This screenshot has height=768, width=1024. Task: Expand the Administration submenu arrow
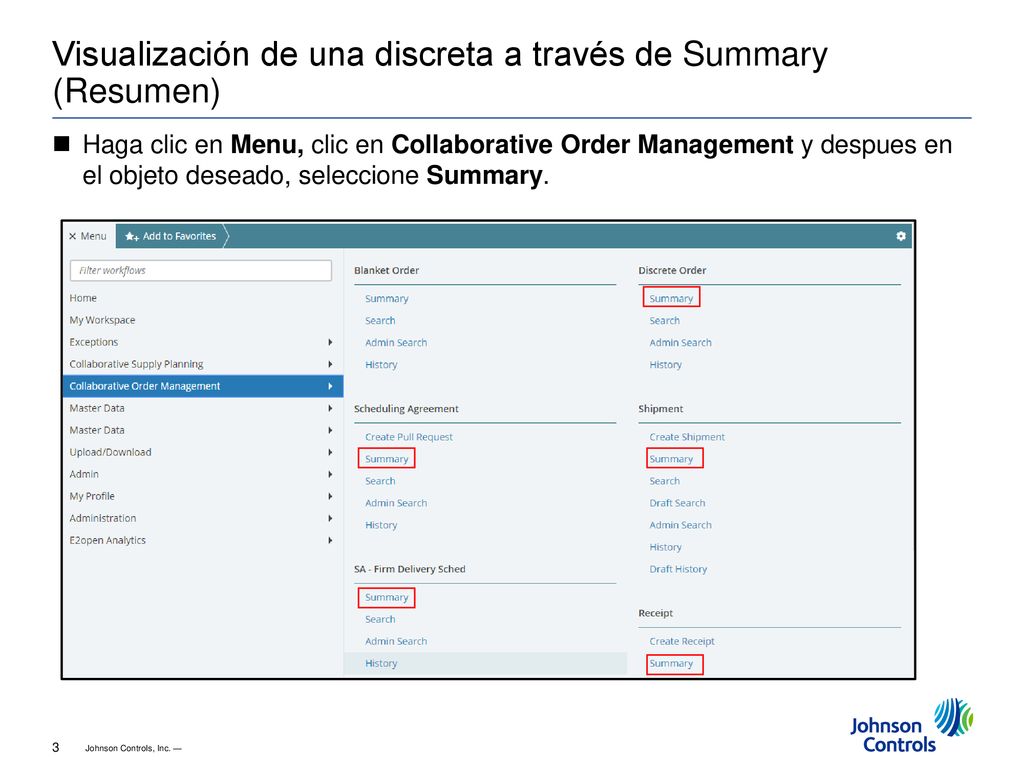[x=330, y=518]
